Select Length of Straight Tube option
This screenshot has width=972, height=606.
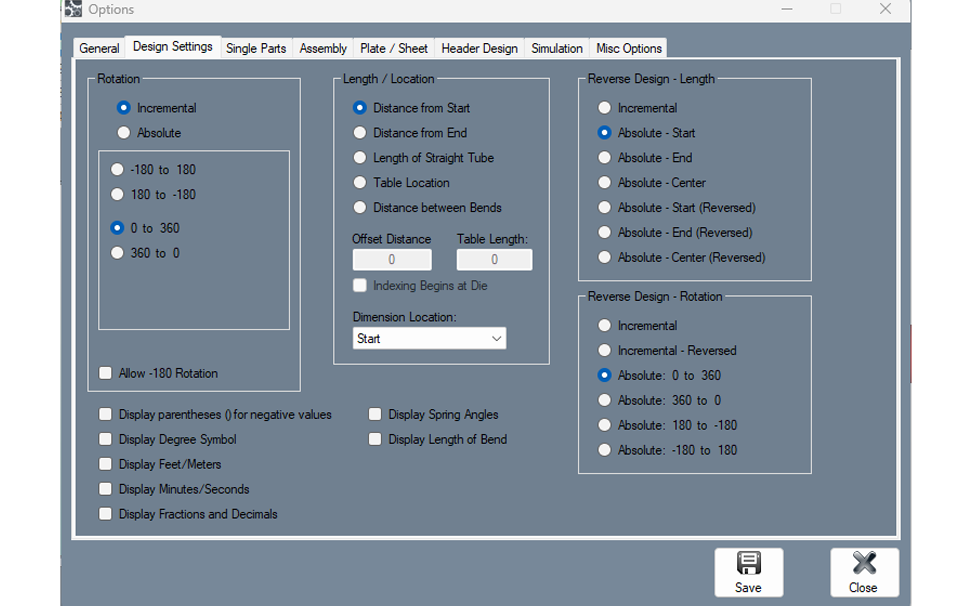click(423, 157)
